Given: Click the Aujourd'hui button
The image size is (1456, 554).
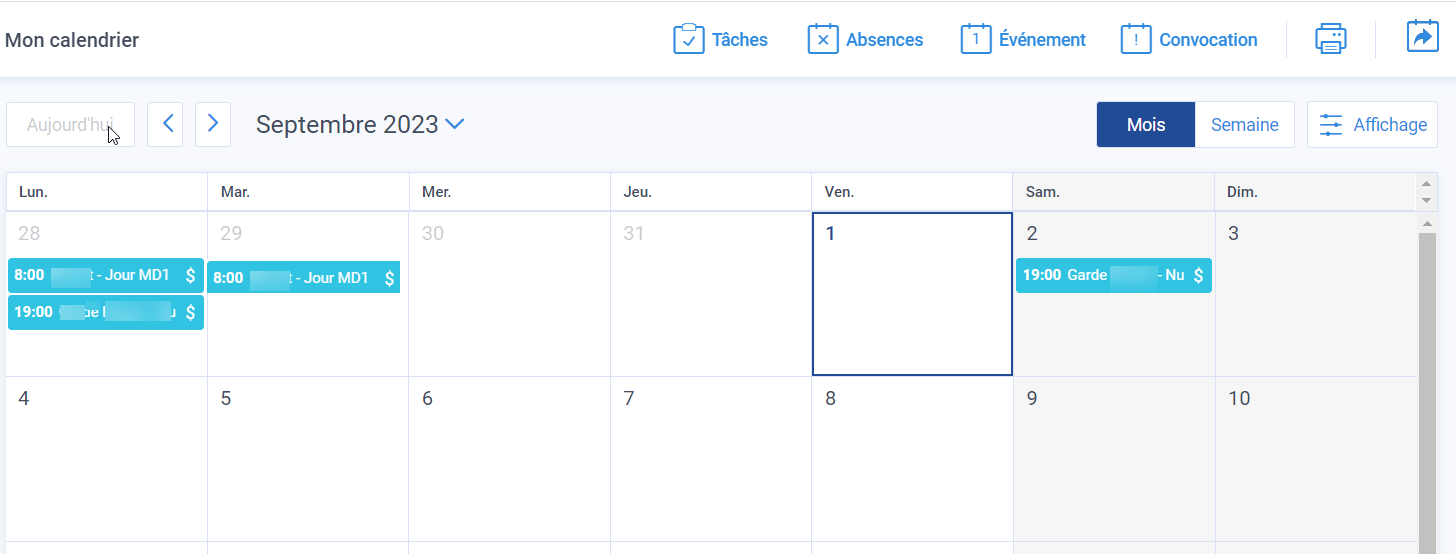Looking at the screenshot, I should (x=70, y=125).
